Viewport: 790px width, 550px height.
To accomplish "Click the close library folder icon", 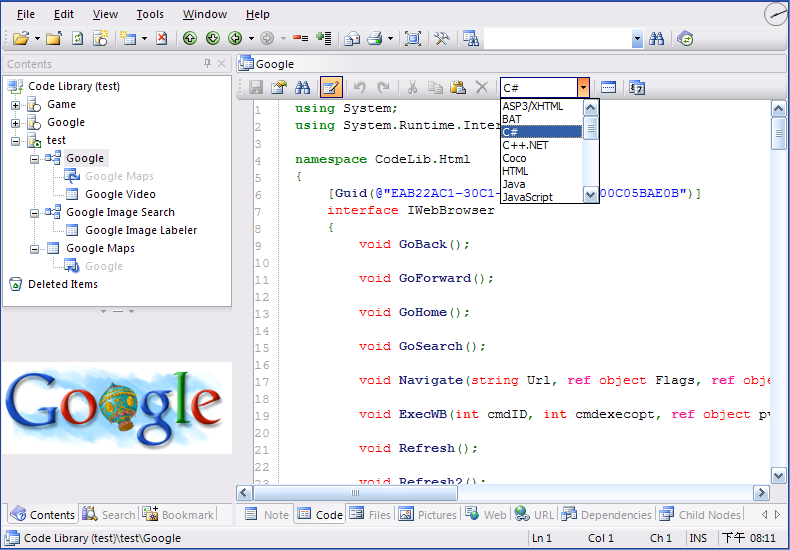I will (54, 38).
